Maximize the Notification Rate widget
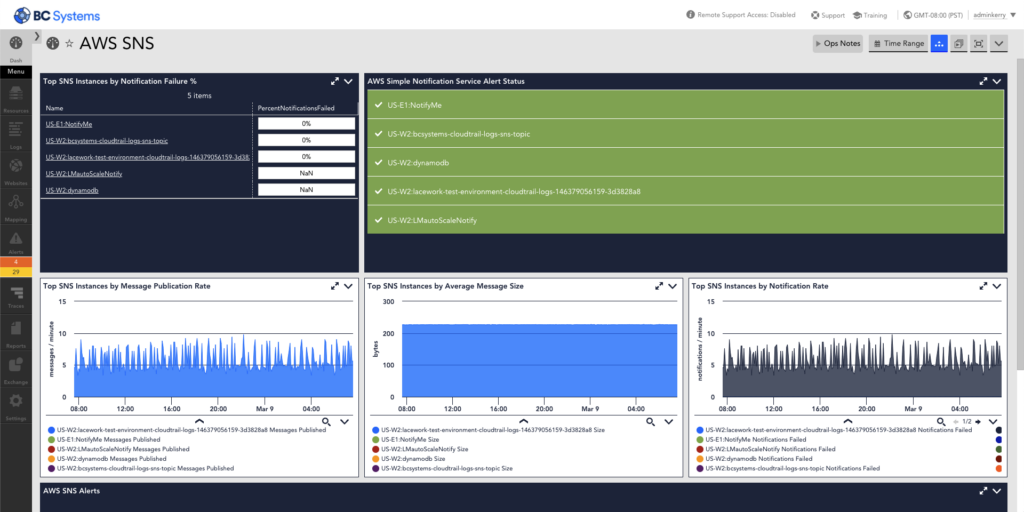1024x512 pixels. point(984,286)
